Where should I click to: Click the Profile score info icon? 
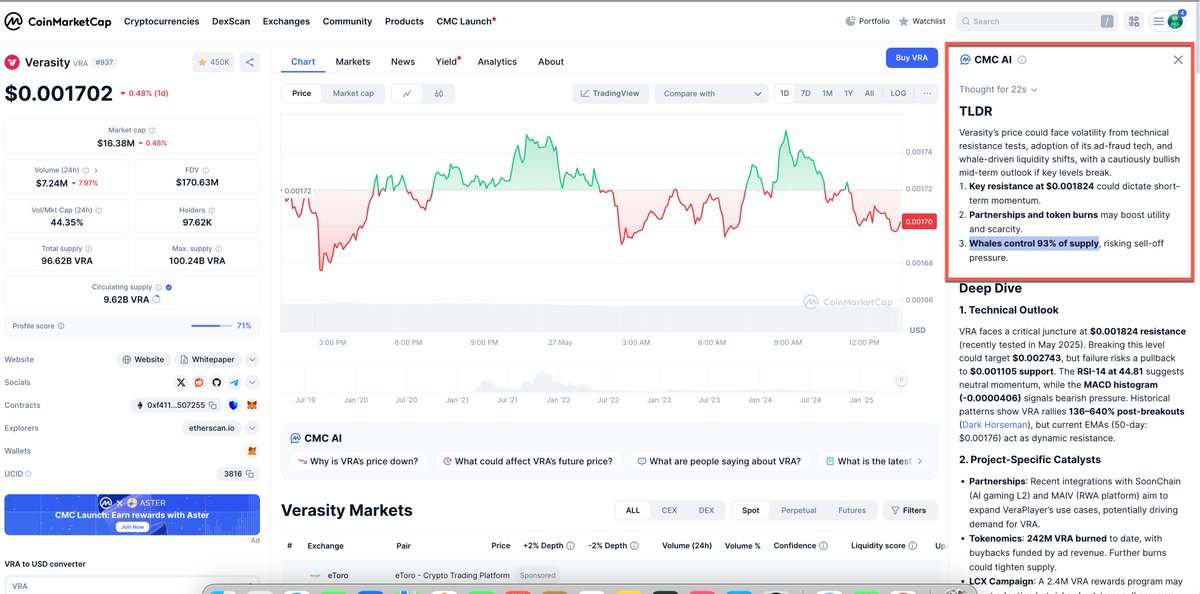coord(62,326)
